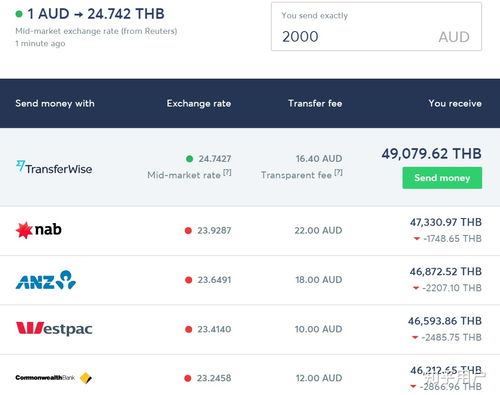Screen dimensions: 500x395
Task: Click the TransferWise logo
Action: click(x=54, y=168)
